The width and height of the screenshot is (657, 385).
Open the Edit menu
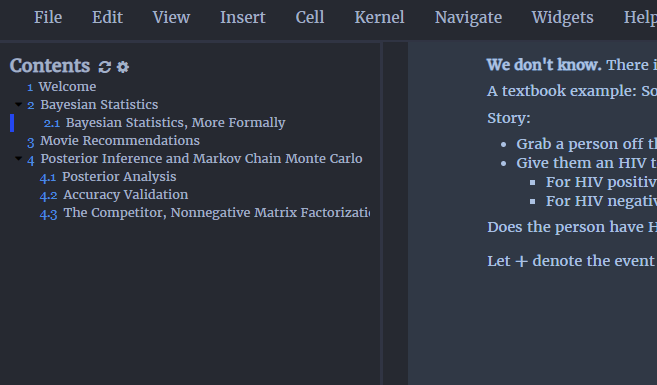pyautogui.click(x=107, y=18)
